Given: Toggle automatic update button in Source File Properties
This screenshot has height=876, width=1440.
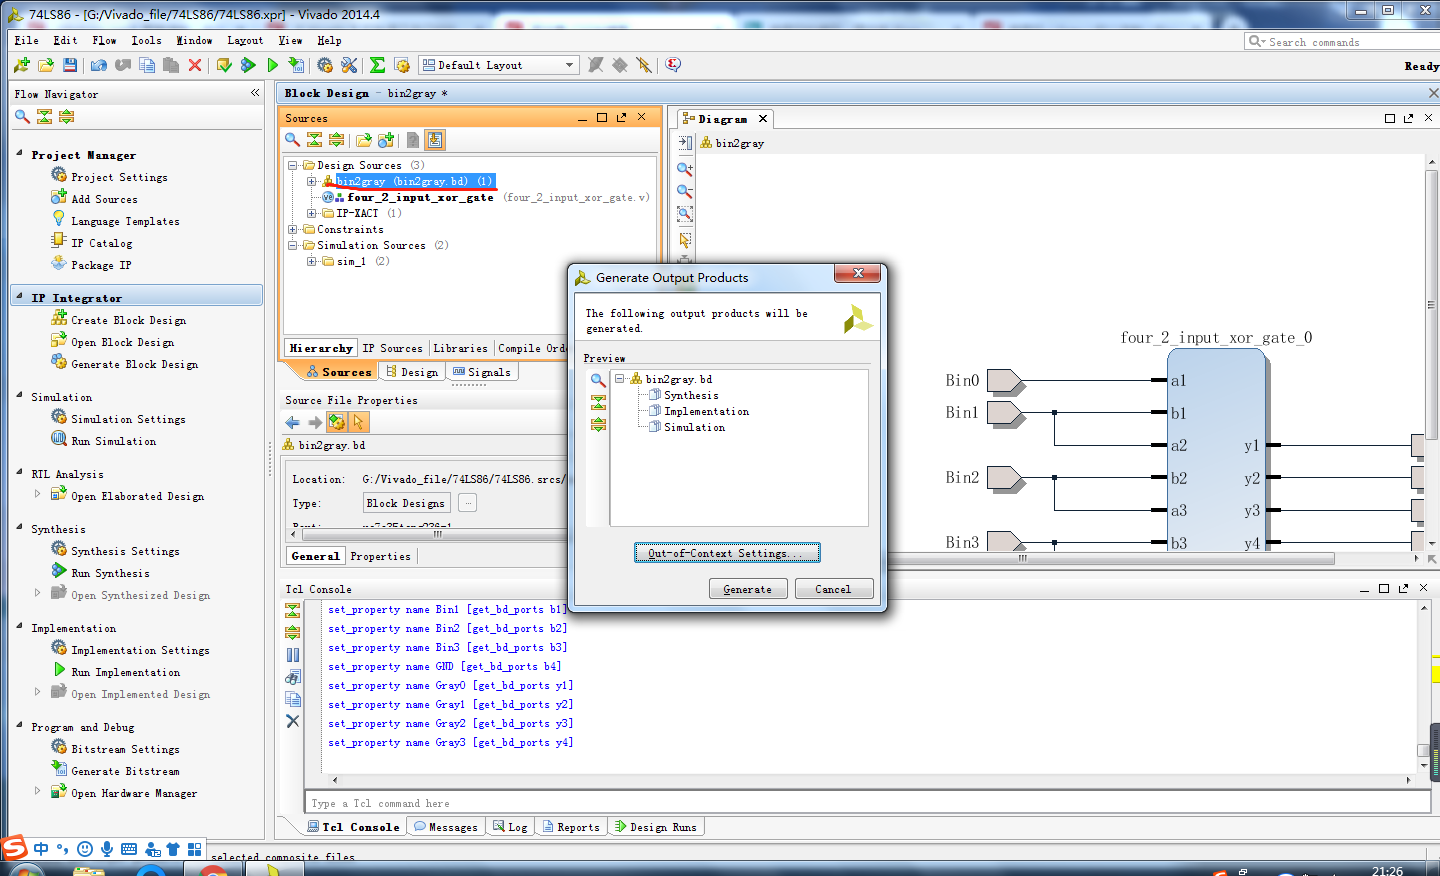Looking at the screenshot, I should click(337, 422).
